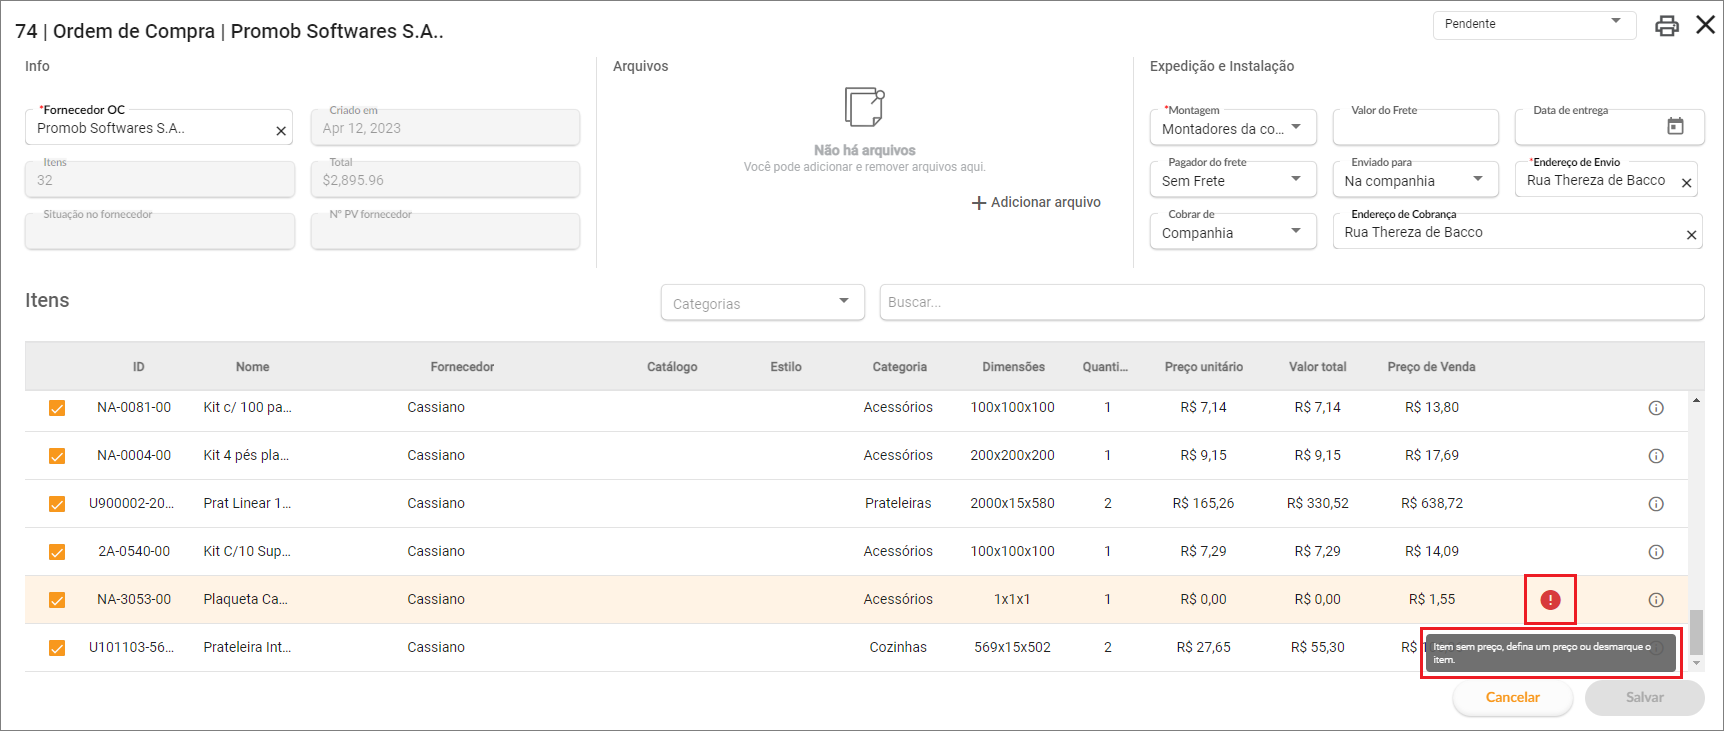Click the 'Kit 4 pés pla...' name cell
This screenshot has width=1724, height=731.
pyautogui.click(x=246, y=456)
